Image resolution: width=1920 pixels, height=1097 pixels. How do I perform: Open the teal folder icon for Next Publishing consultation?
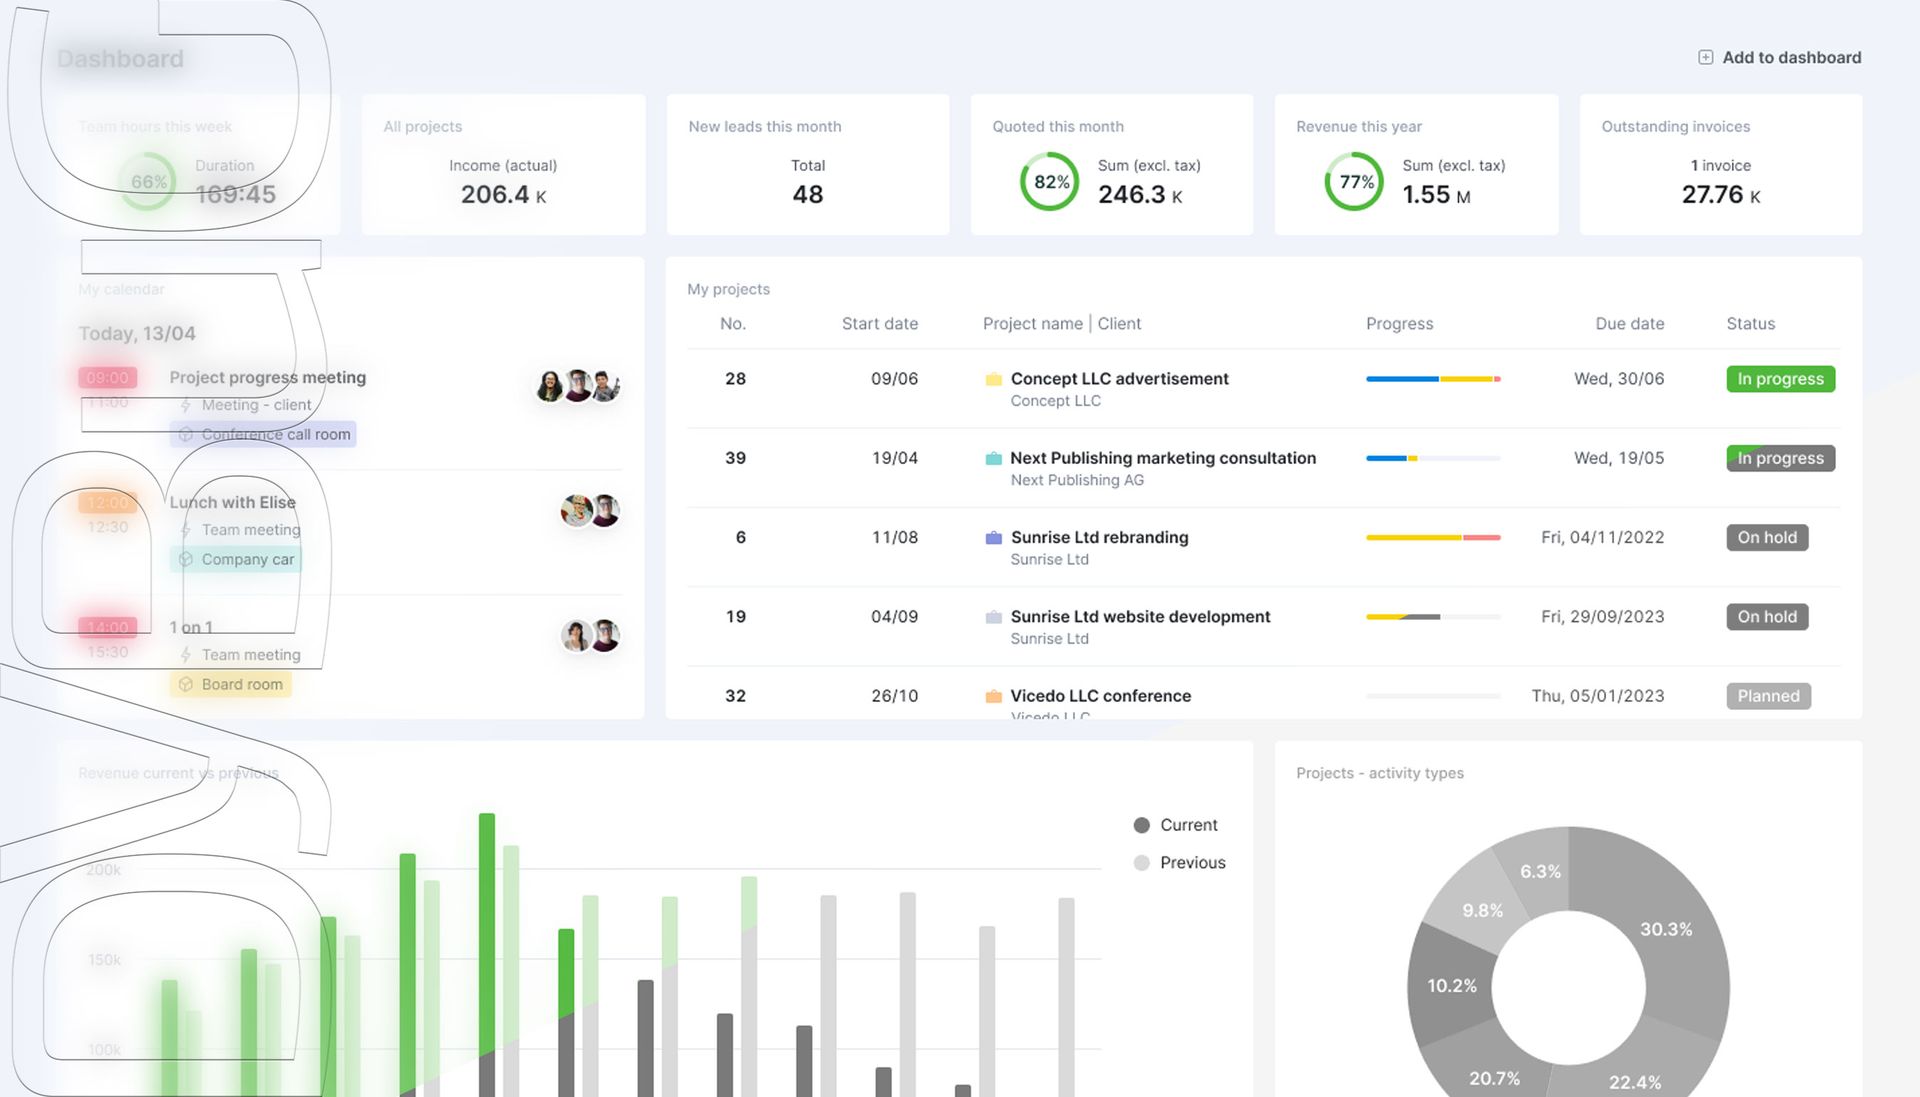[x=993, y=458]
